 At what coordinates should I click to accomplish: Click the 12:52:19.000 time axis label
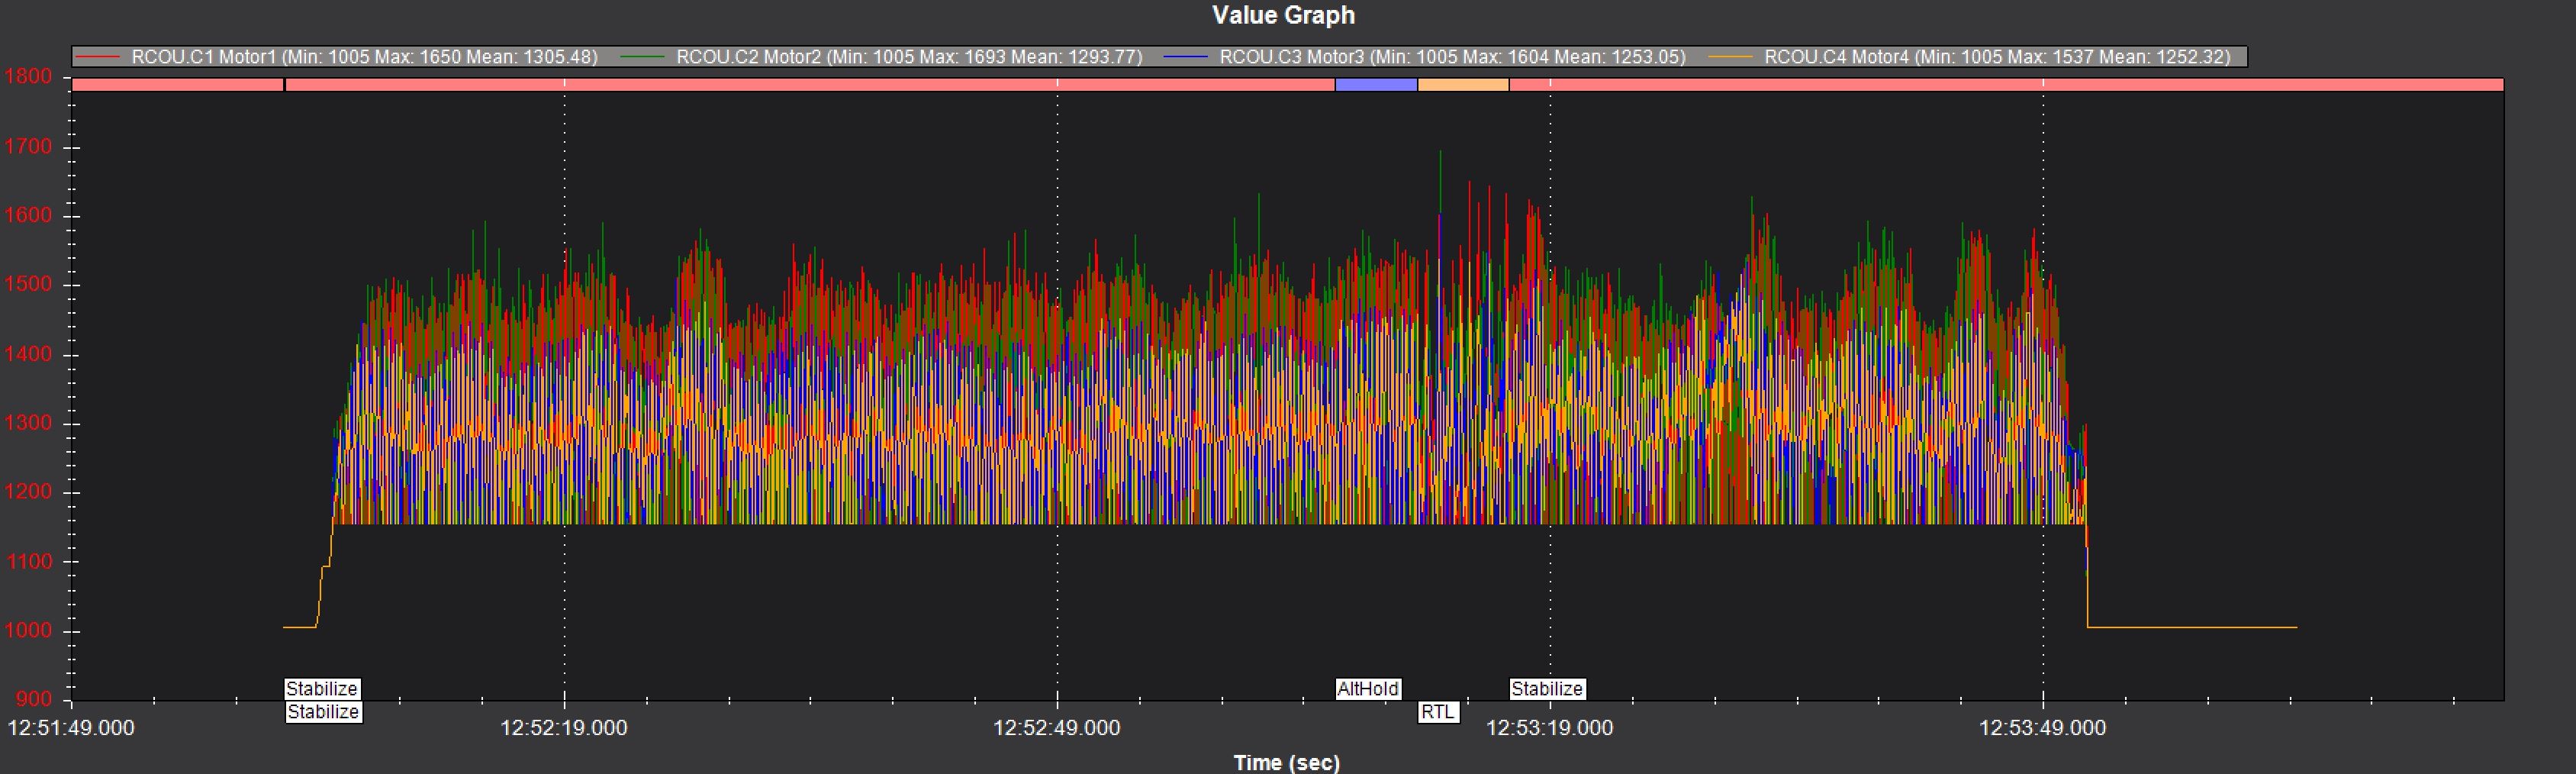(x=564, y=728)
